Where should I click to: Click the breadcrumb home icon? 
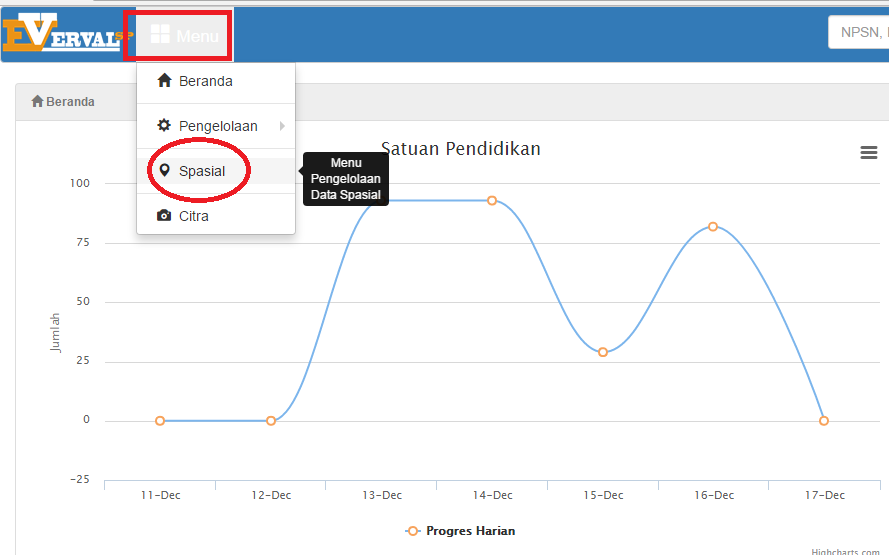tap(37, 101)
